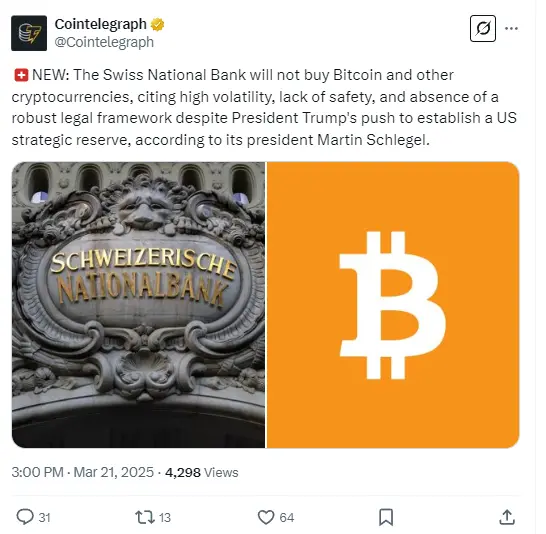Like the post with the heart icon
Image resolution: width=546 pixels, height=534 pixels.
pyautogui.click(x=266, y=517)
